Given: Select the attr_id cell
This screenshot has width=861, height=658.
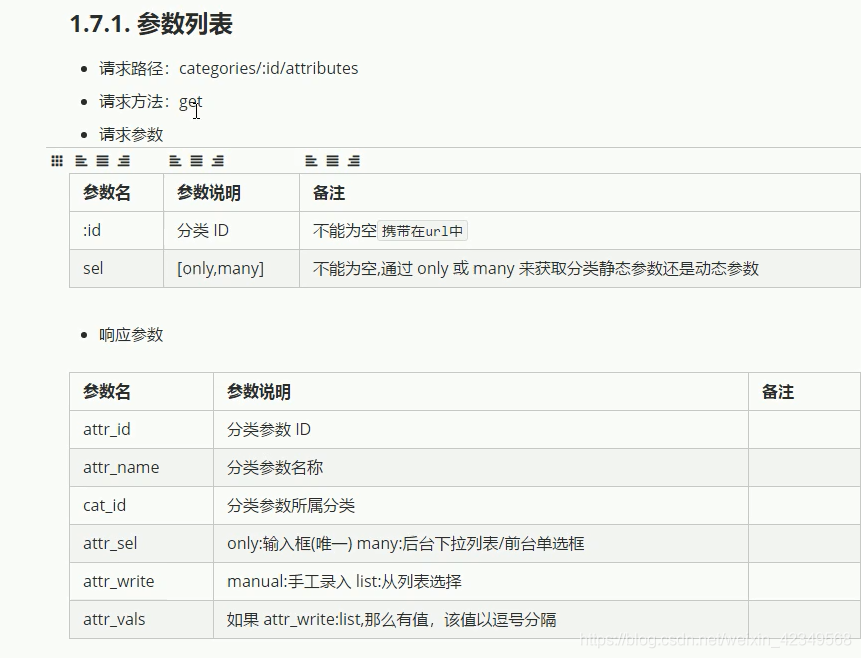Looking at the screenshot, I should (x=141, y=430).
